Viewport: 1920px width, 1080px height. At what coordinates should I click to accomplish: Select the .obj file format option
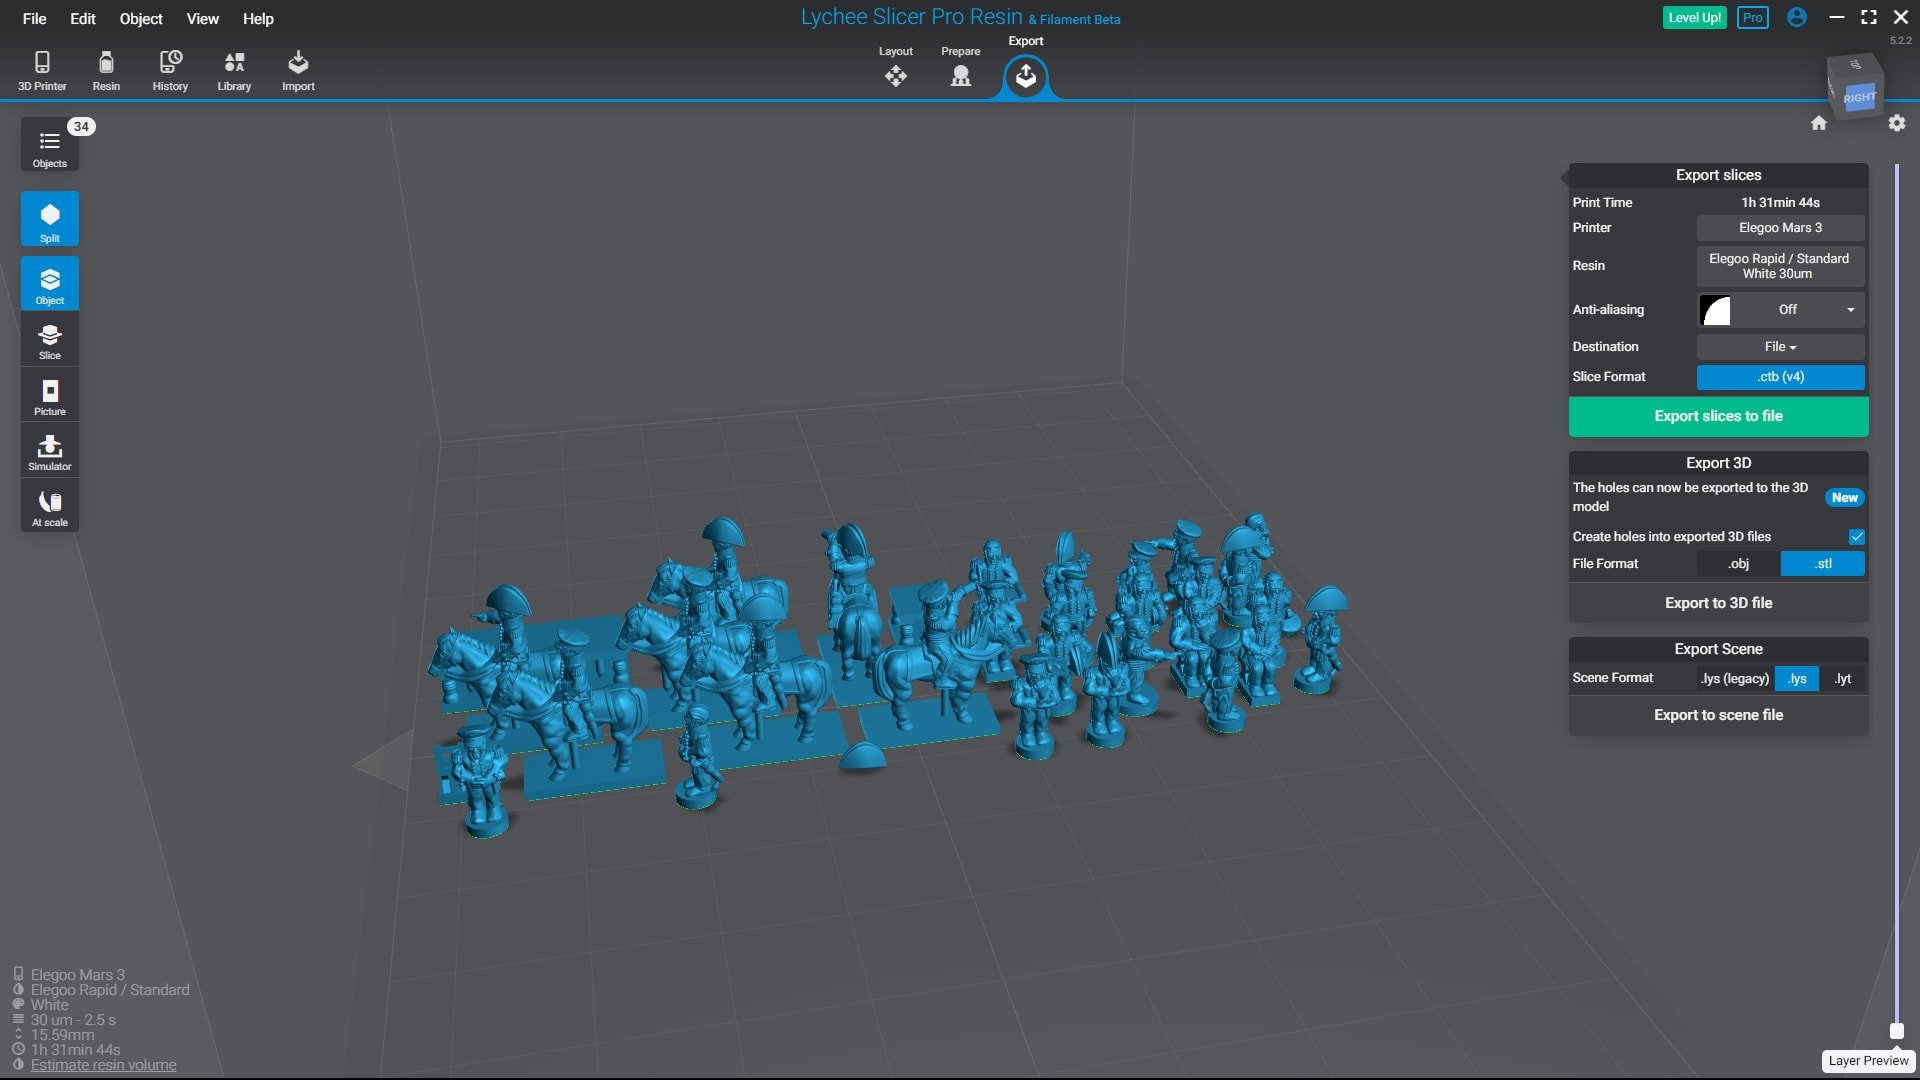(1738, 564)
